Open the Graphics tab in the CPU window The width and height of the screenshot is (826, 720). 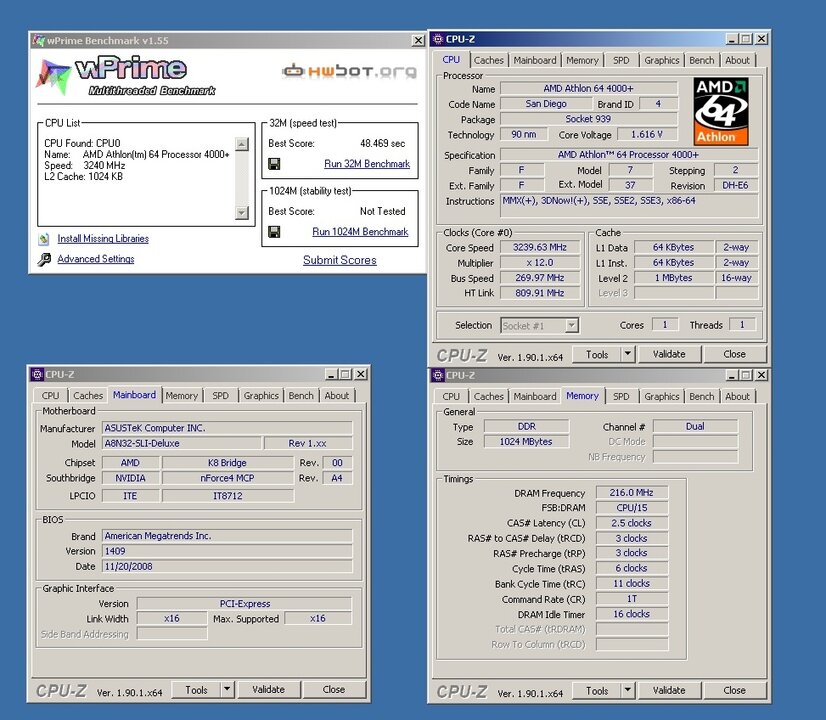tap(662, 60)
